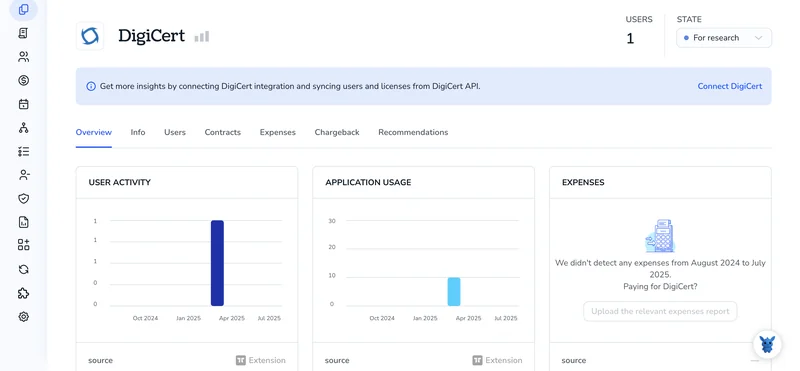
Task: Switch to the Recommendations tab
Action: tap(413, 132)
